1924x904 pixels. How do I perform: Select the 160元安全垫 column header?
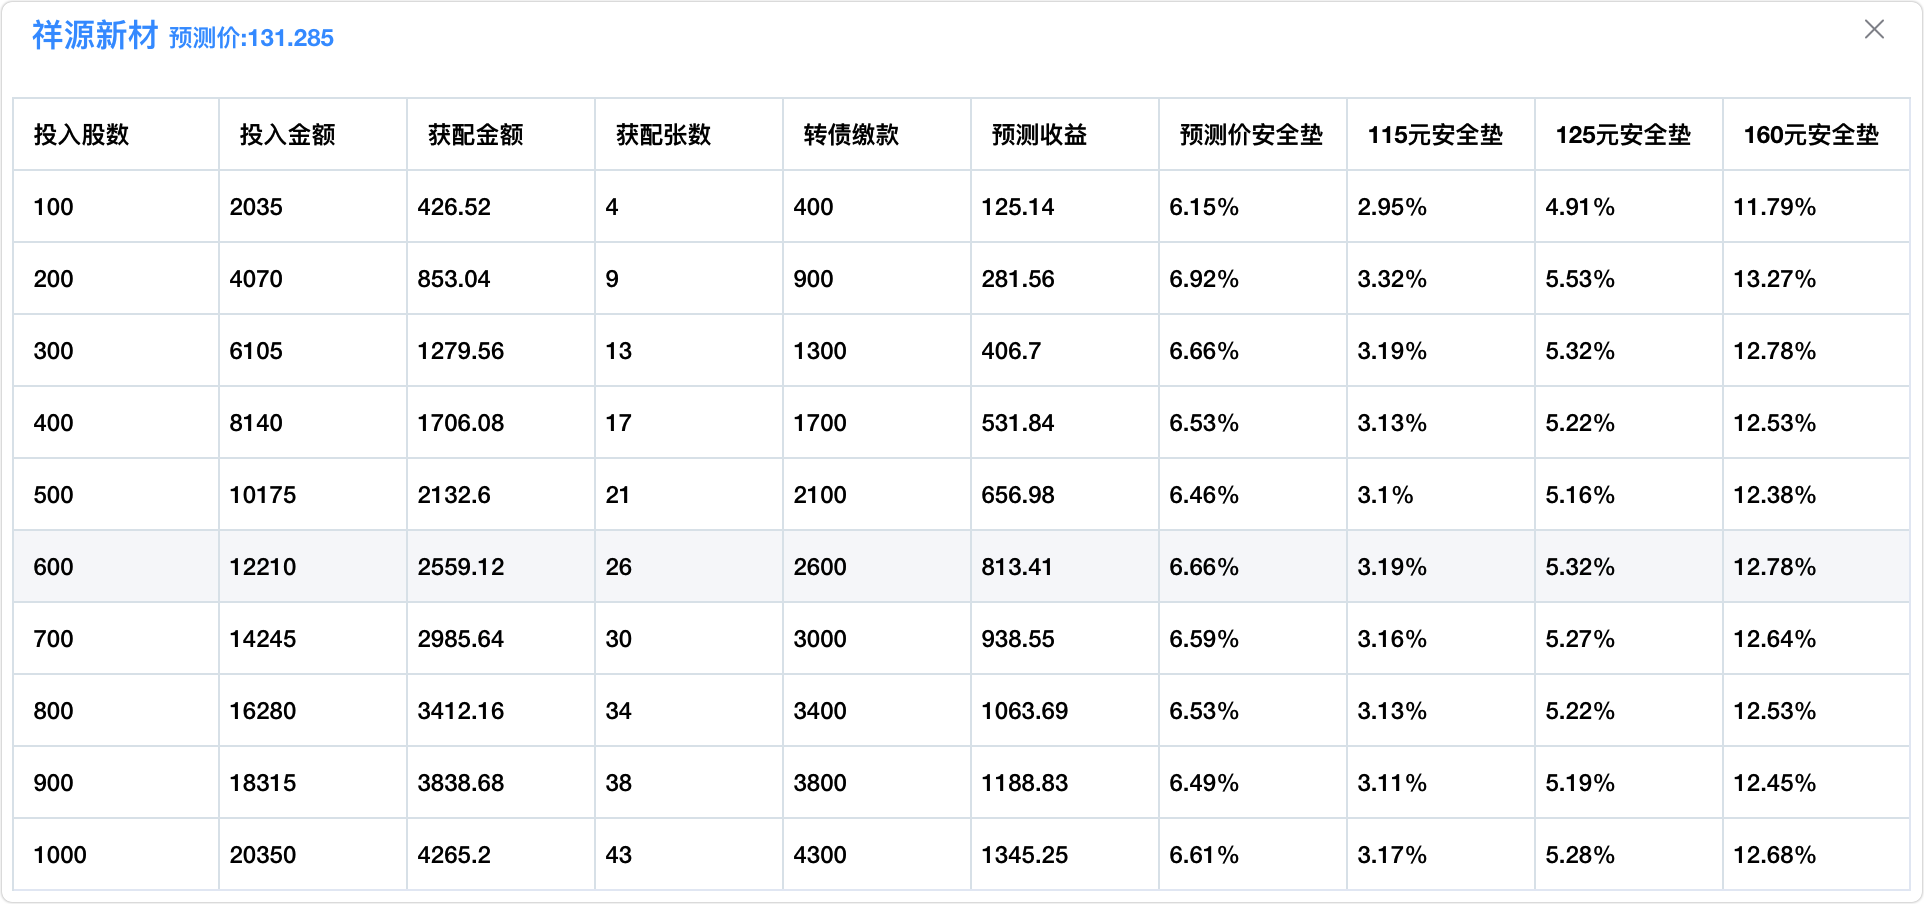(1811, 135)
